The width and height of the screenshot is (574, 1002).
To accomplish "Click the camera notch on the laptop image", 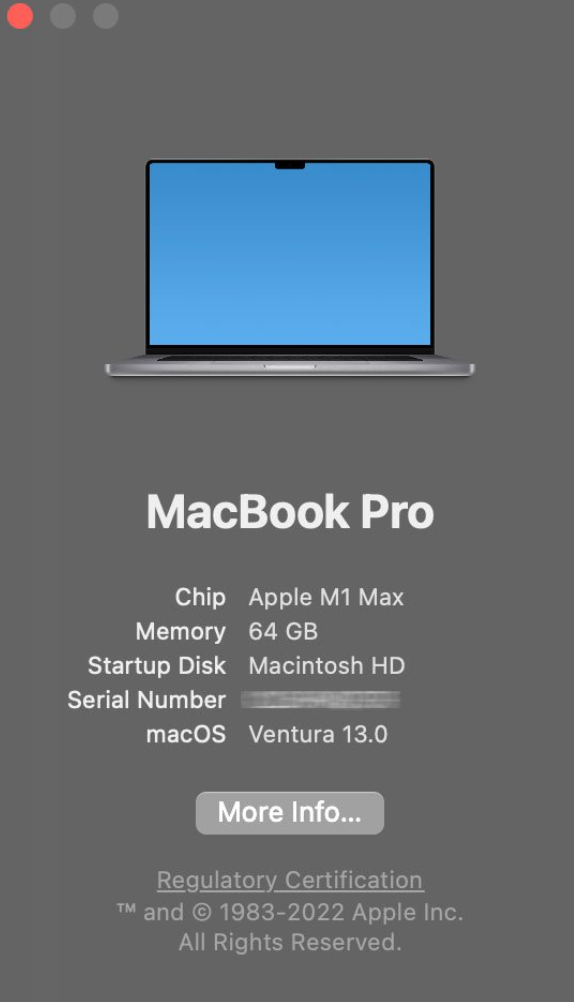I will [x=290, y=166].
